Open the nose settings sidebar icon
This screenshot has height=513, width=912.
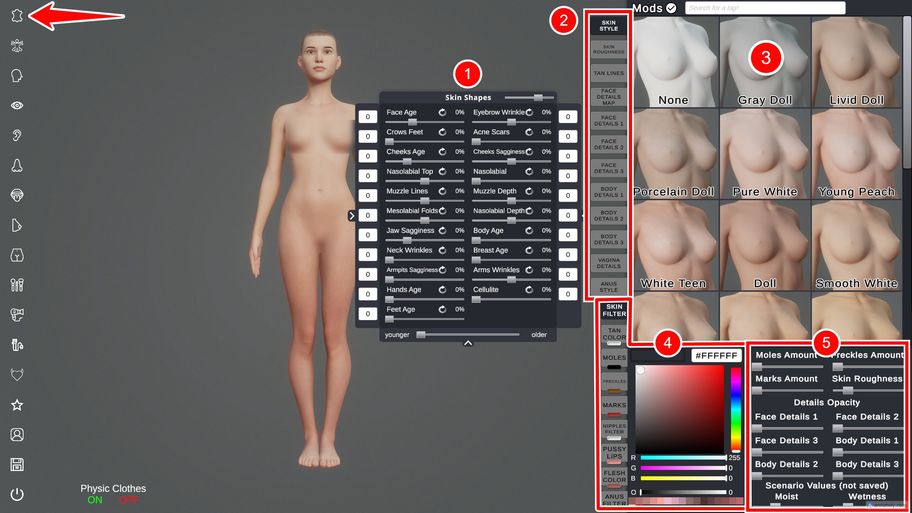click(x=17, y=166)
